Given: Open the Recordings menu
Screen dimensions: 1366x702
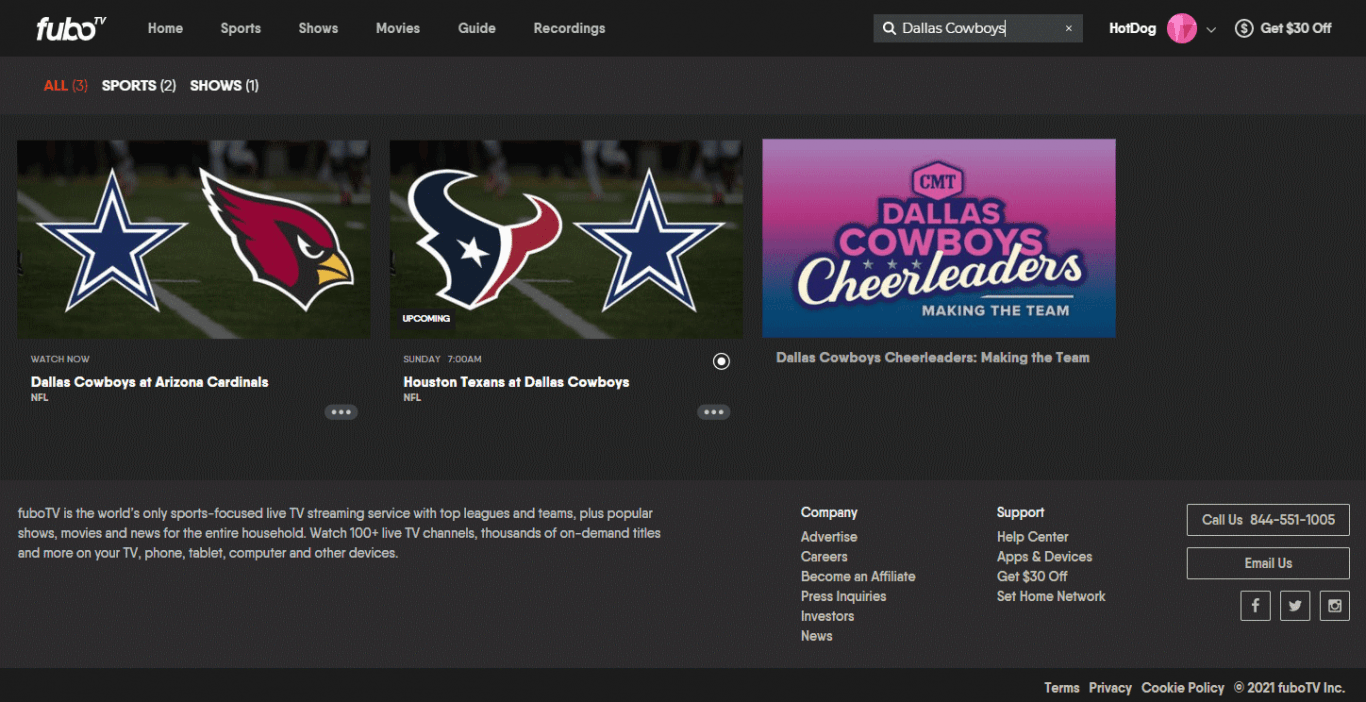Looking at the screenshot, I should click(569, 28).
